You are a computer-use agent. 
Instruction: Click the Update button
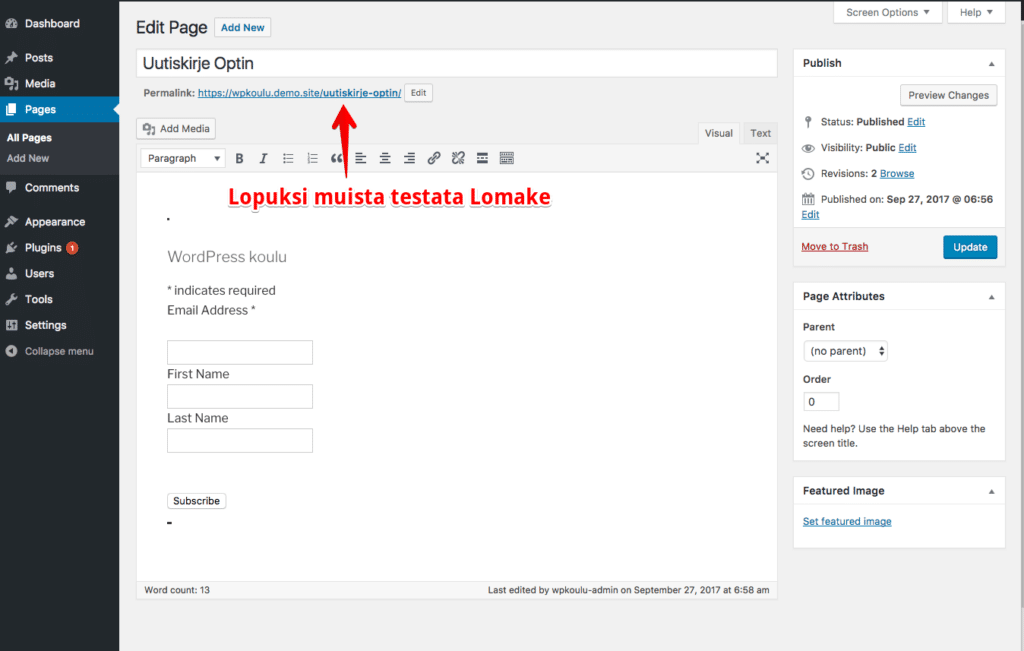(x=970, y=247)
